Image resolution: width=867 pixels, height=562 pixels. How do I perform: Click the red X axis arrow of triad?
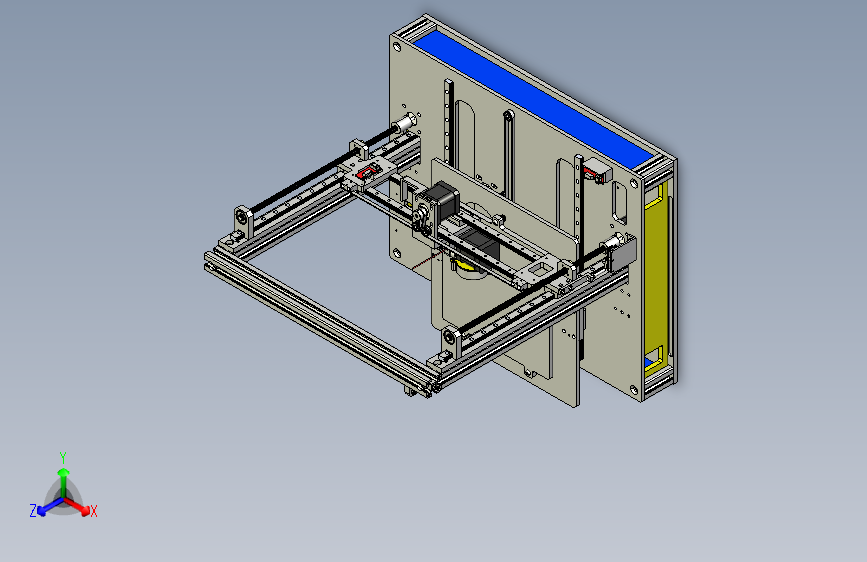77,506
